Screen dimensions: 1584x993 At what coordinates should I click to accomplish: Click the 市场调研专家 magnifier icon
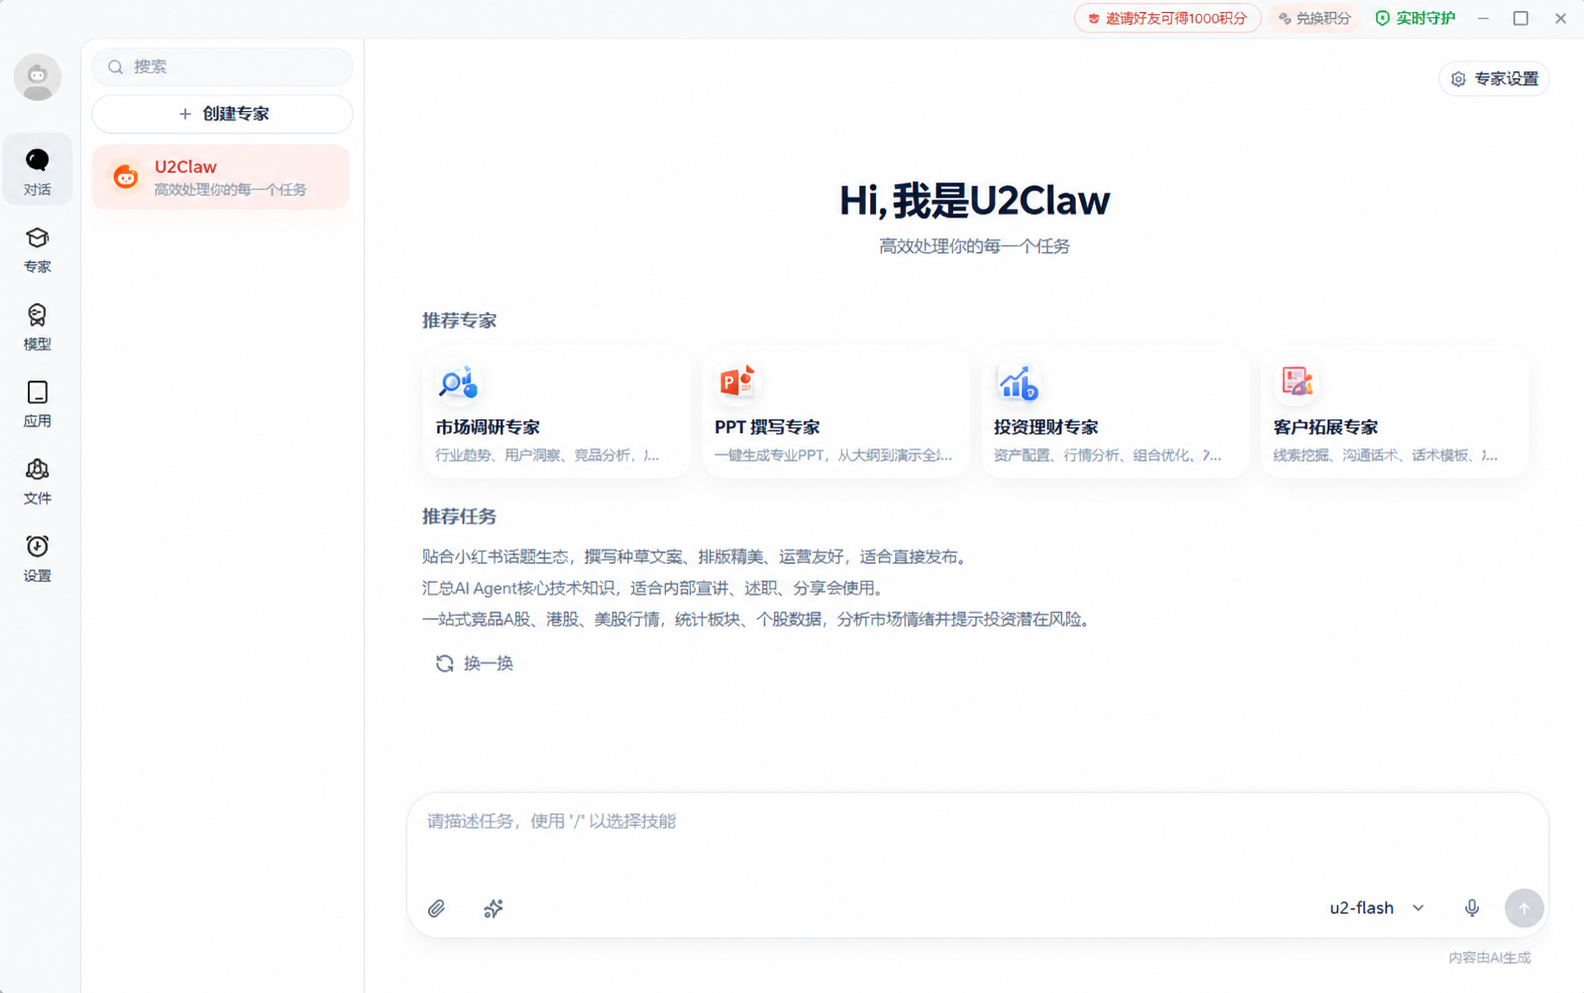pos(459,382)
